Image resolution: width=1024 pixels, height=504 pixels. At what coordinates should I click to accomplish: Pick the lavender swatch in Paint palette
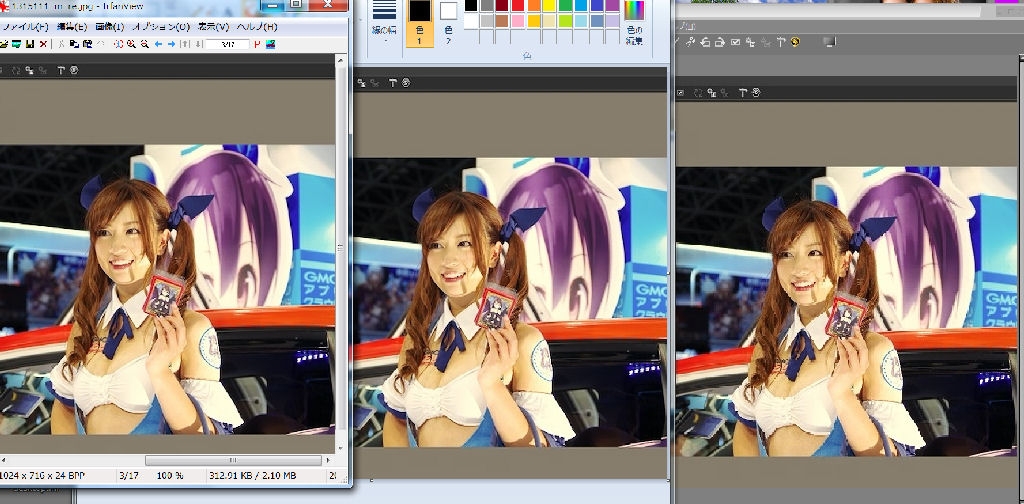[x=613, y=21]
